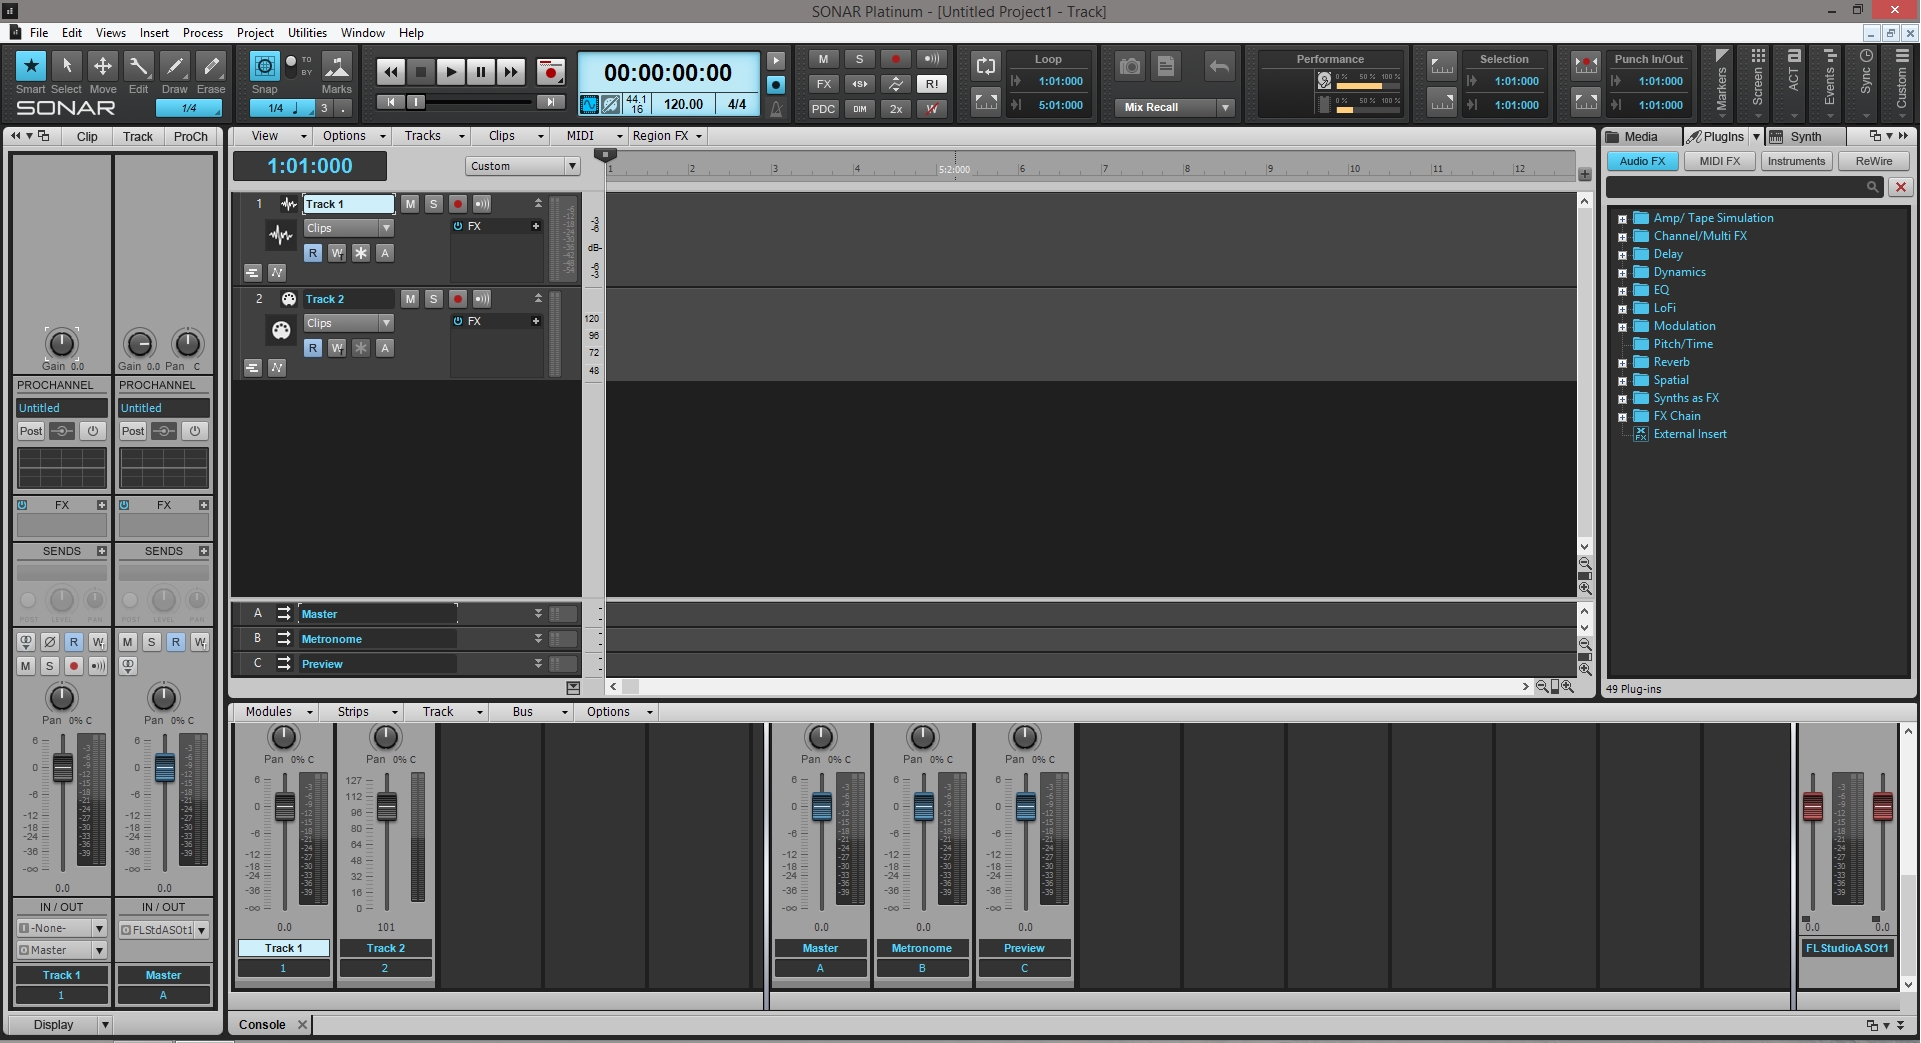Select the Smart tool
This screenshot has height=1043, width=1921.
coord(31,67)
